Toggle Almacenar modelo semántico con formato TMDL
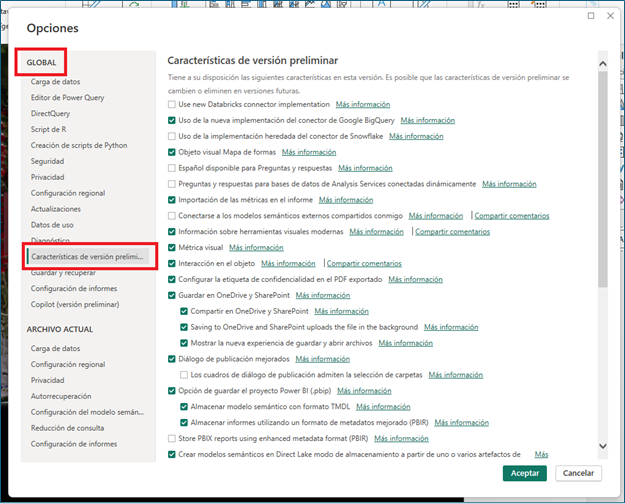 click(184, 406)
